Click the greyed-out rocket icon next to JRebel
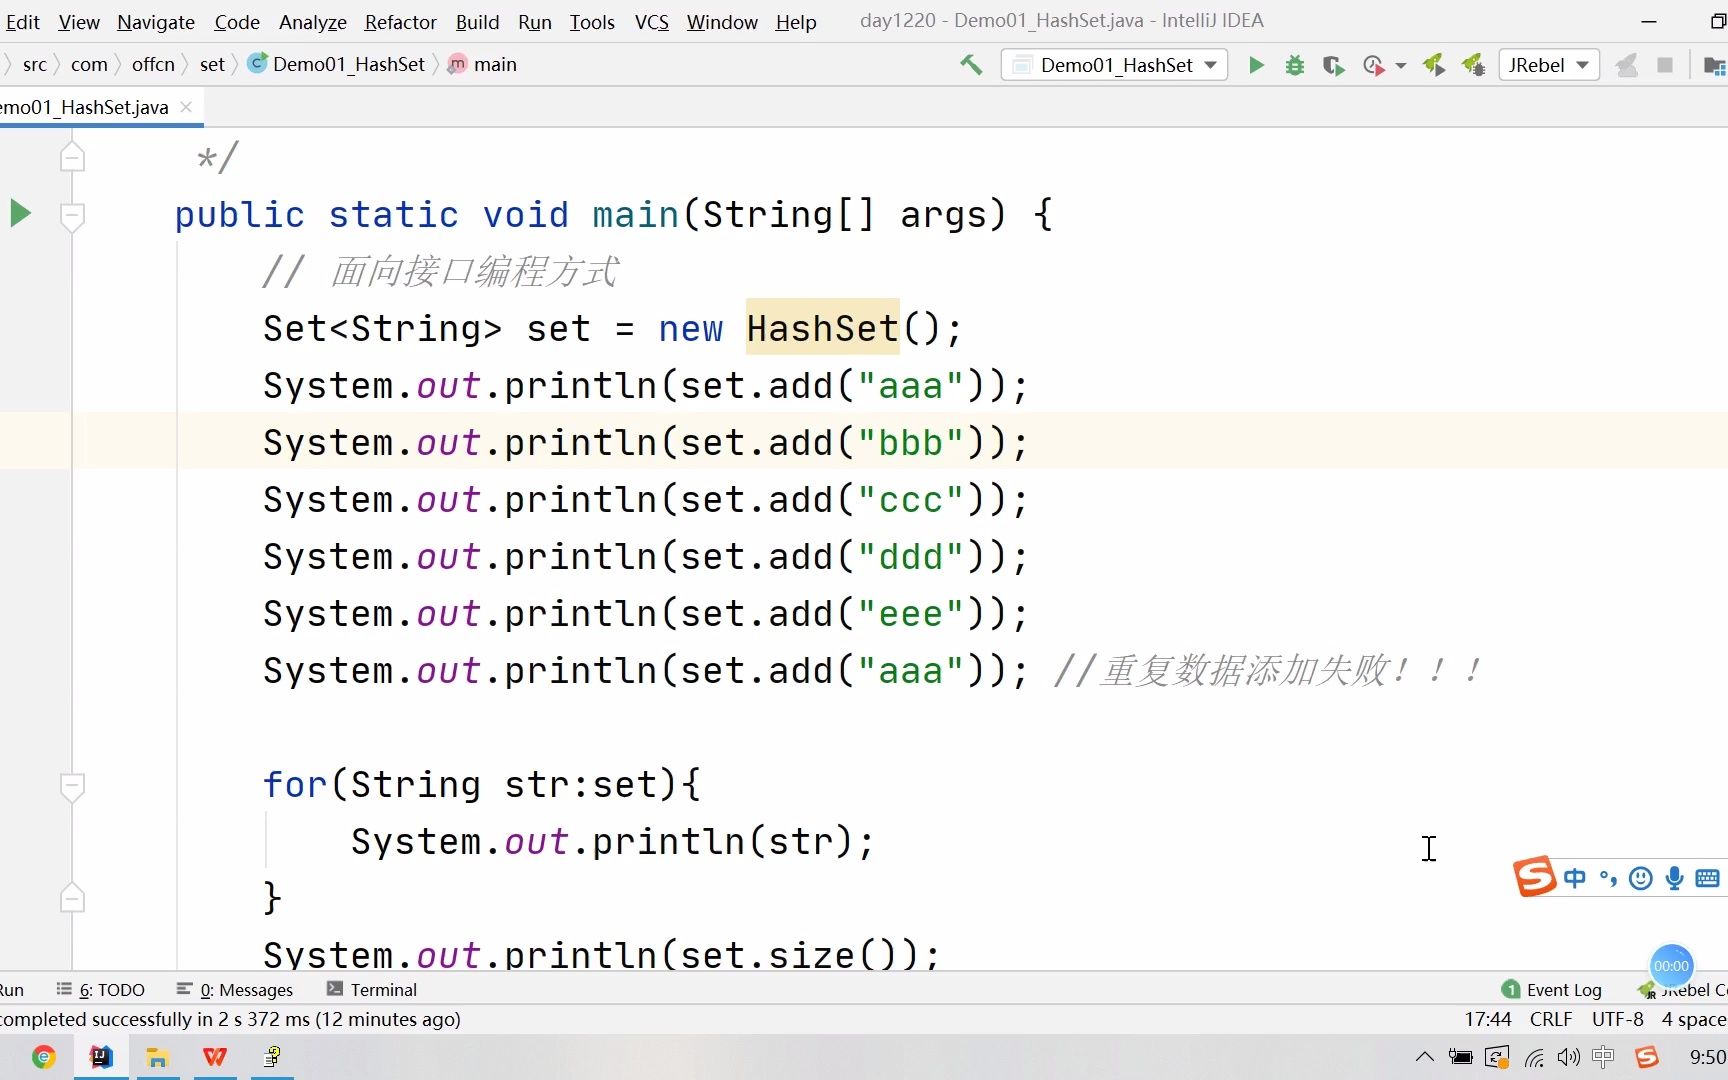This screenshot has height=1080, width=1728. (x=1627, y=65)
